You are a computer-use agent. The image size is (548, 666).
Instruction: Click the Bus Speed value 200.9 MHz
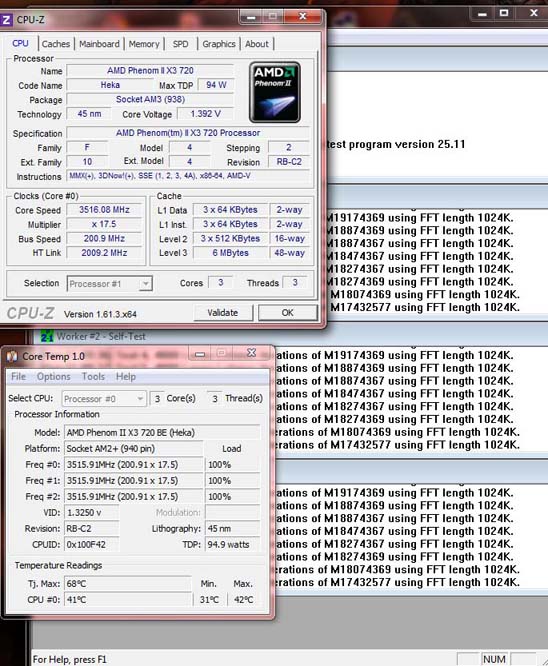click(x=104, y=239)
